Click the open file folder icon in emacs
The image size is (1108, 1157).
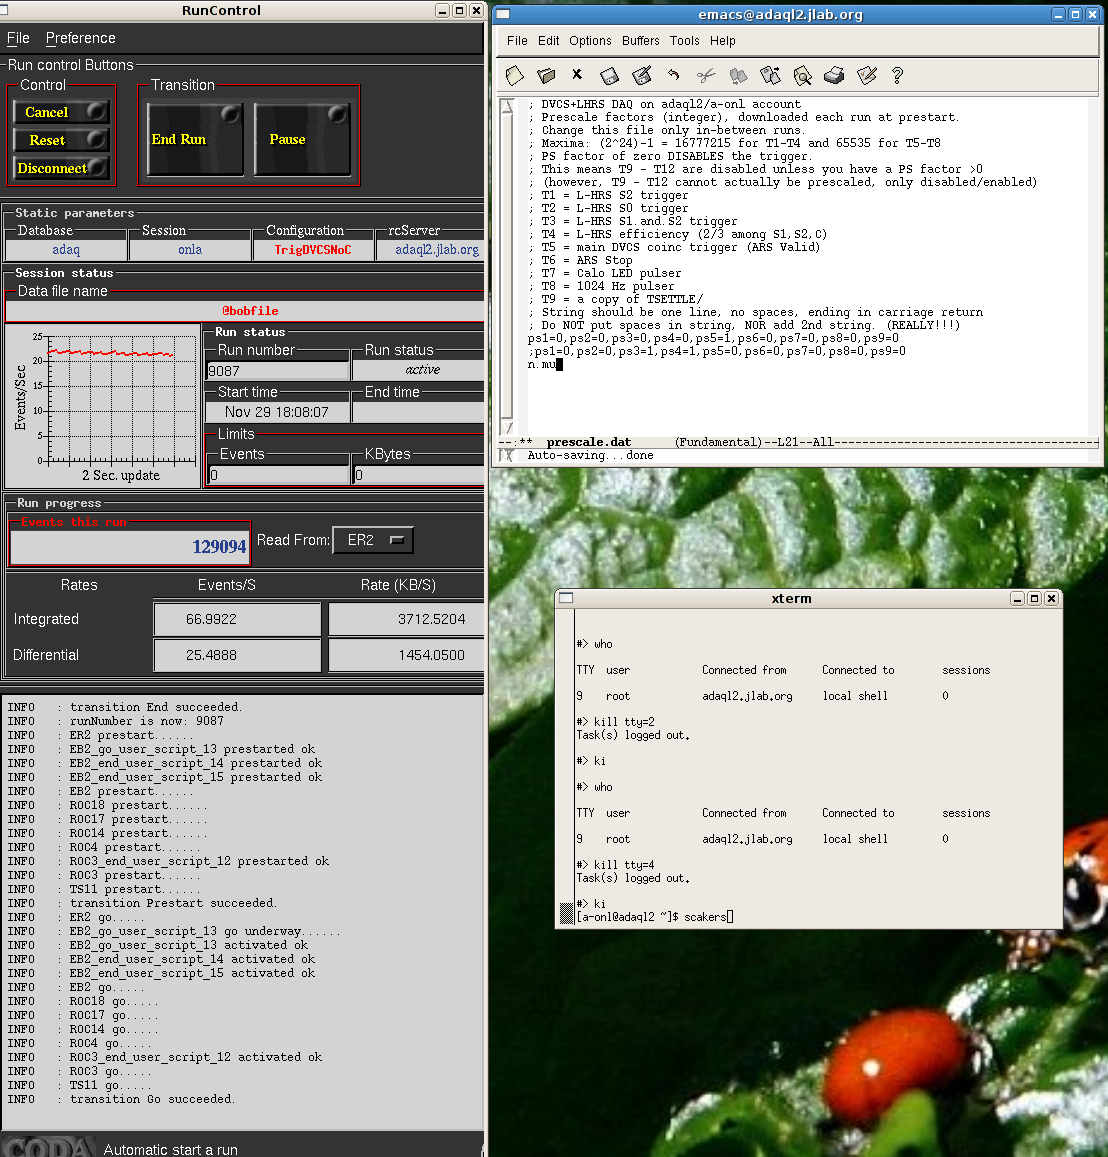(x=546, y=75)
